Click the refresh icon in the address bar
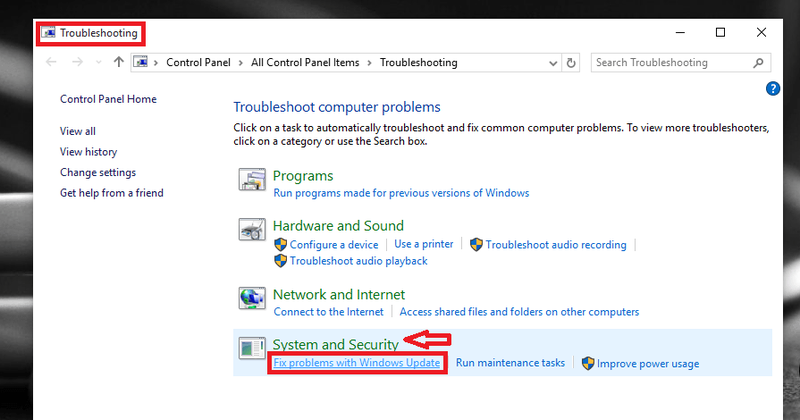Viewport: 800px width, 420px height. point(571,63)
